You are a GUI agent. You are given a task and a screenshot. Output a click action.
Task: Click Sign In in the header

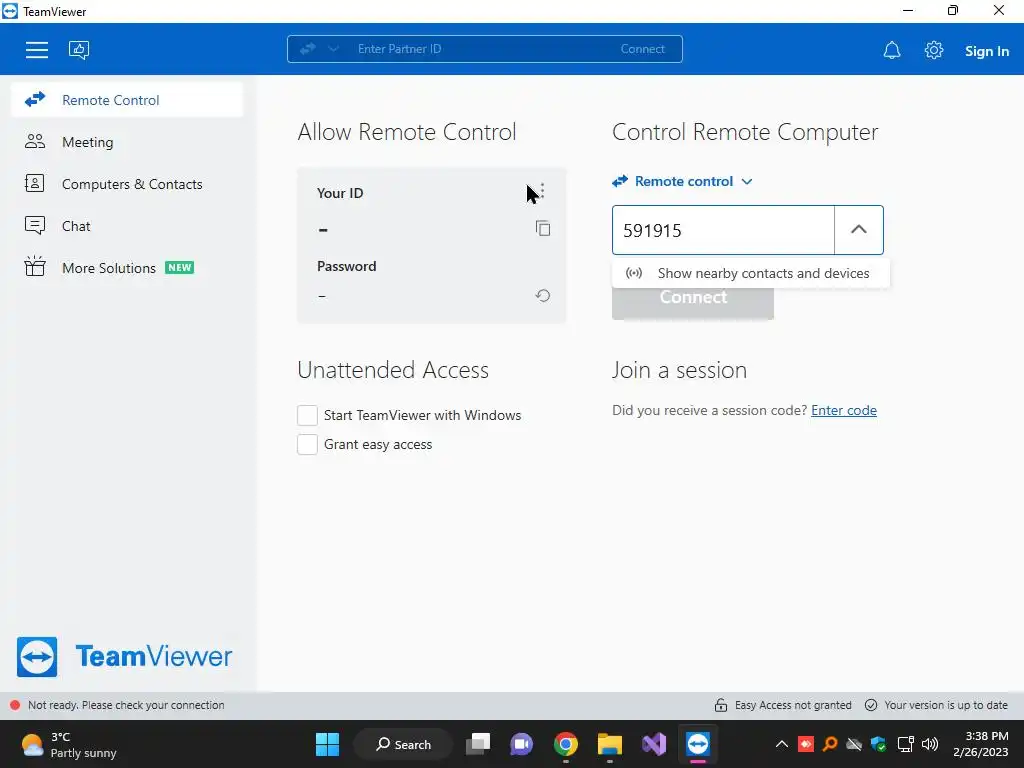(987, 51)
